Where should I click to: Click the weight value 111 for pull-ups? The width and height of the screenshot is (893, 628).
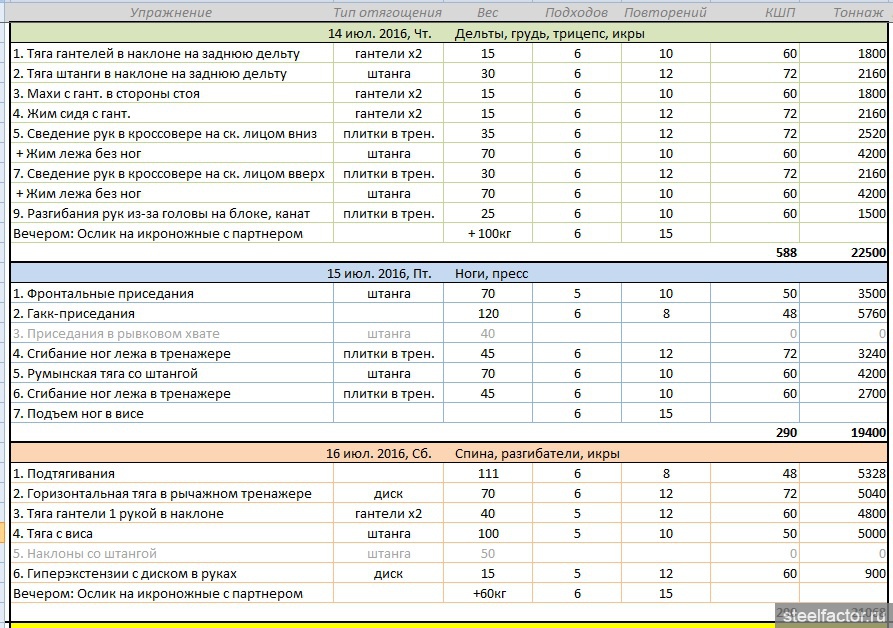(x=488, y=473)
